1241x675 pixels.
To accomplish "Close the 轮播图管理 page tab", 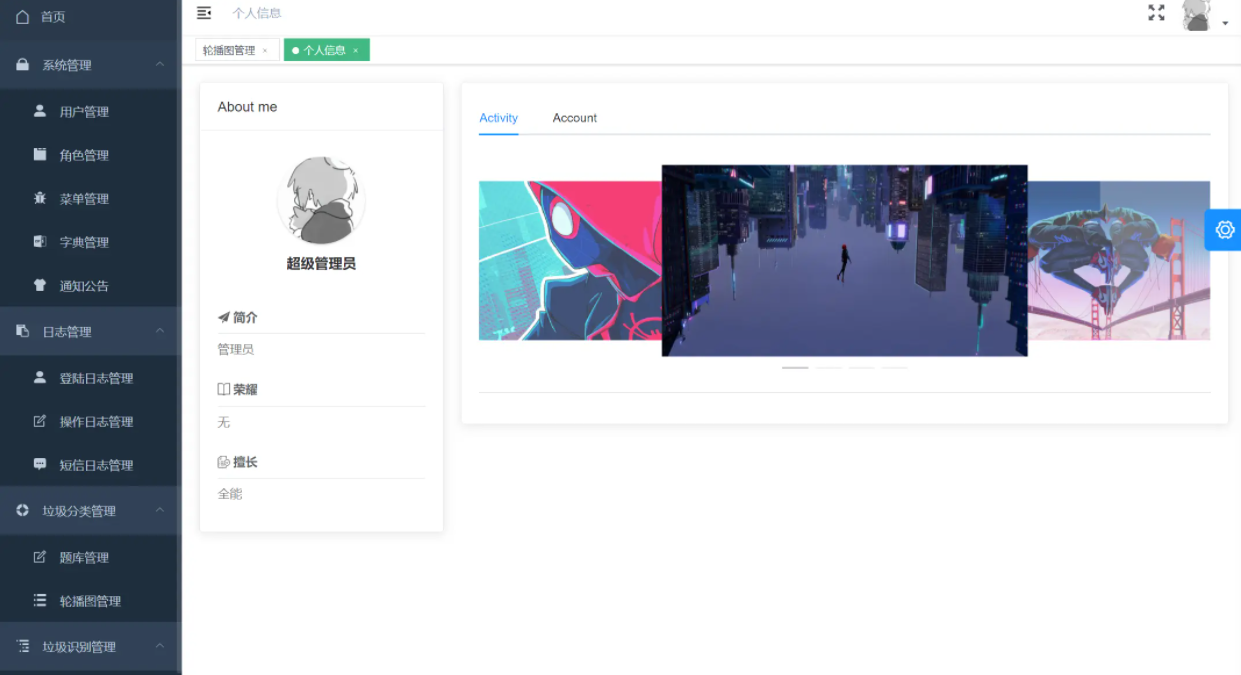I will tap(265, 51).
